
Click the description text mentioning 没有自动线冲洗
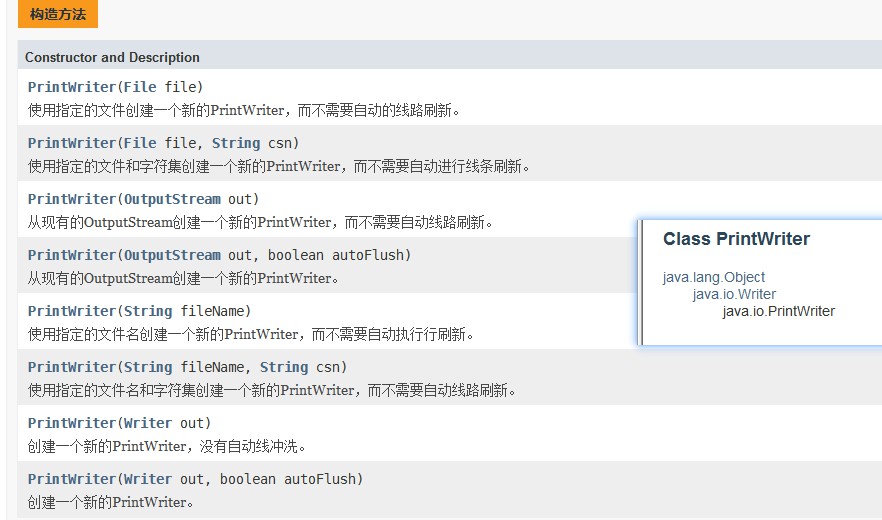[x=166, y=446]
